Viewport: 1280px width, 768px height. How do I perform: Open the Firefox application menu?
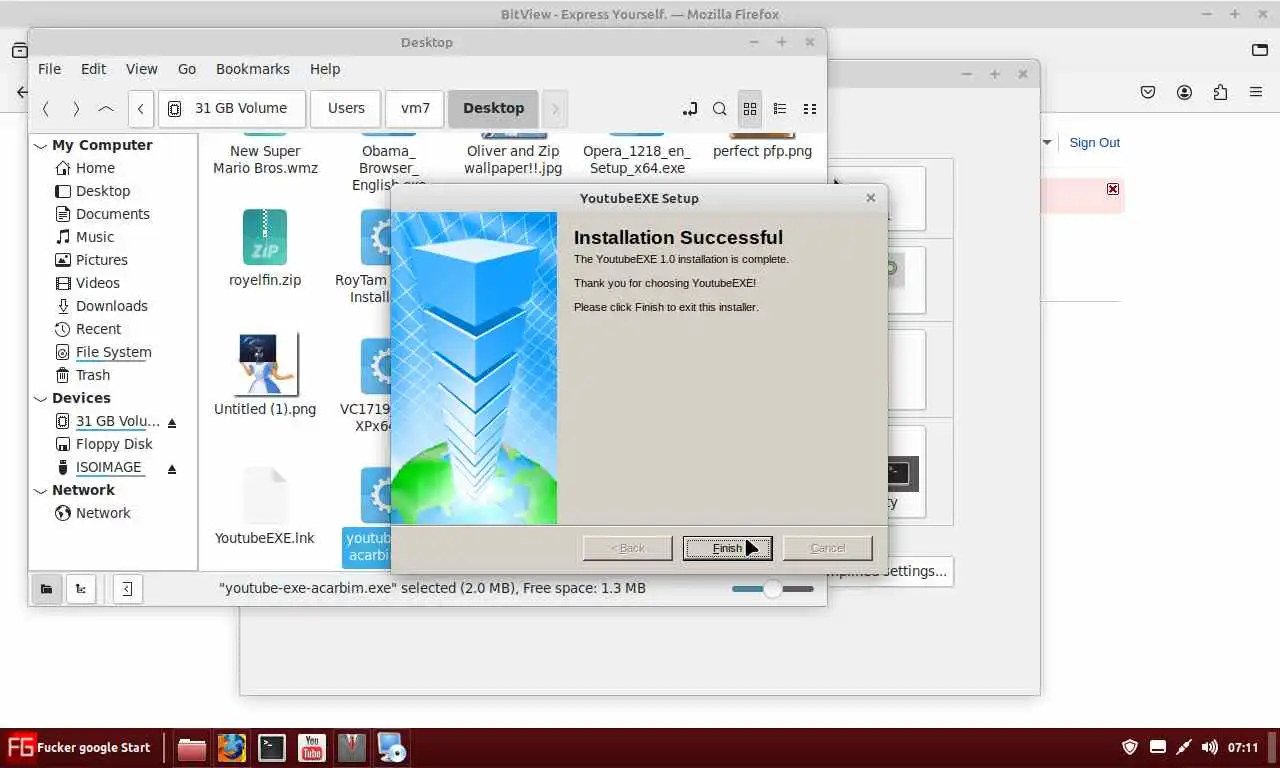click(x=1256, y=92)
